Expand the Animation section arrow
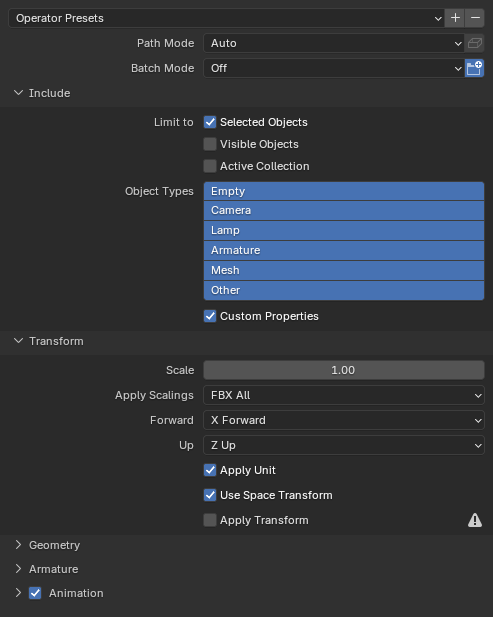 tap(18, 593)
